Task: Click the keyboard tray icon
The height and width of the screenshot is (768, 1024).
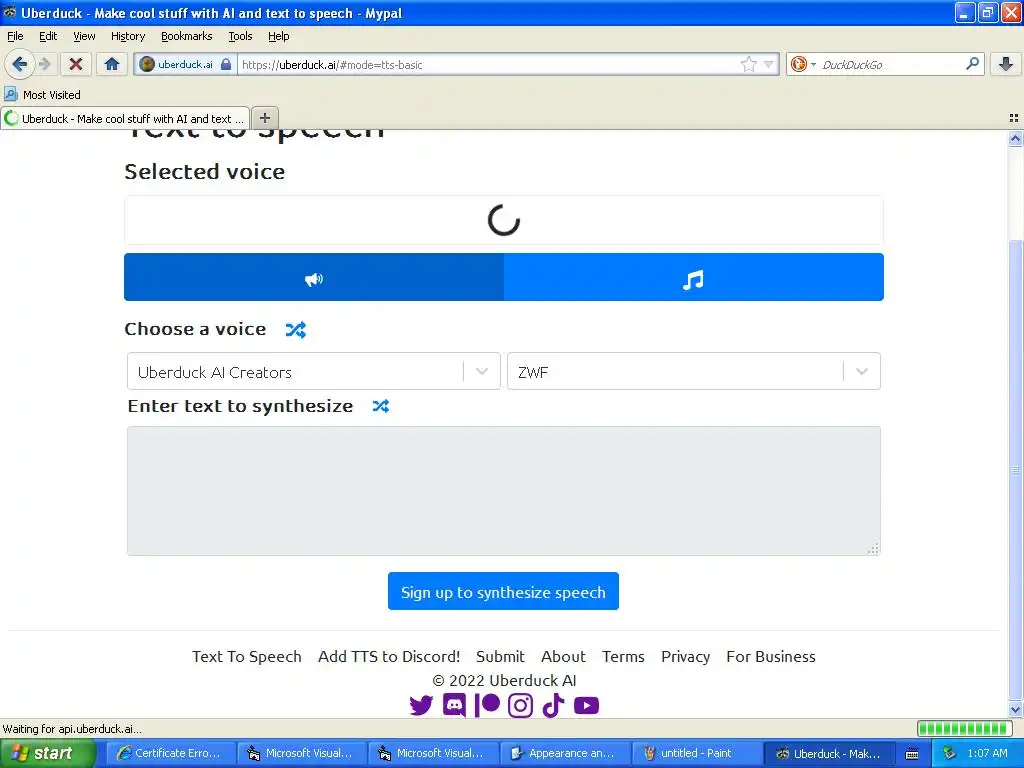Action: (912, 754)
